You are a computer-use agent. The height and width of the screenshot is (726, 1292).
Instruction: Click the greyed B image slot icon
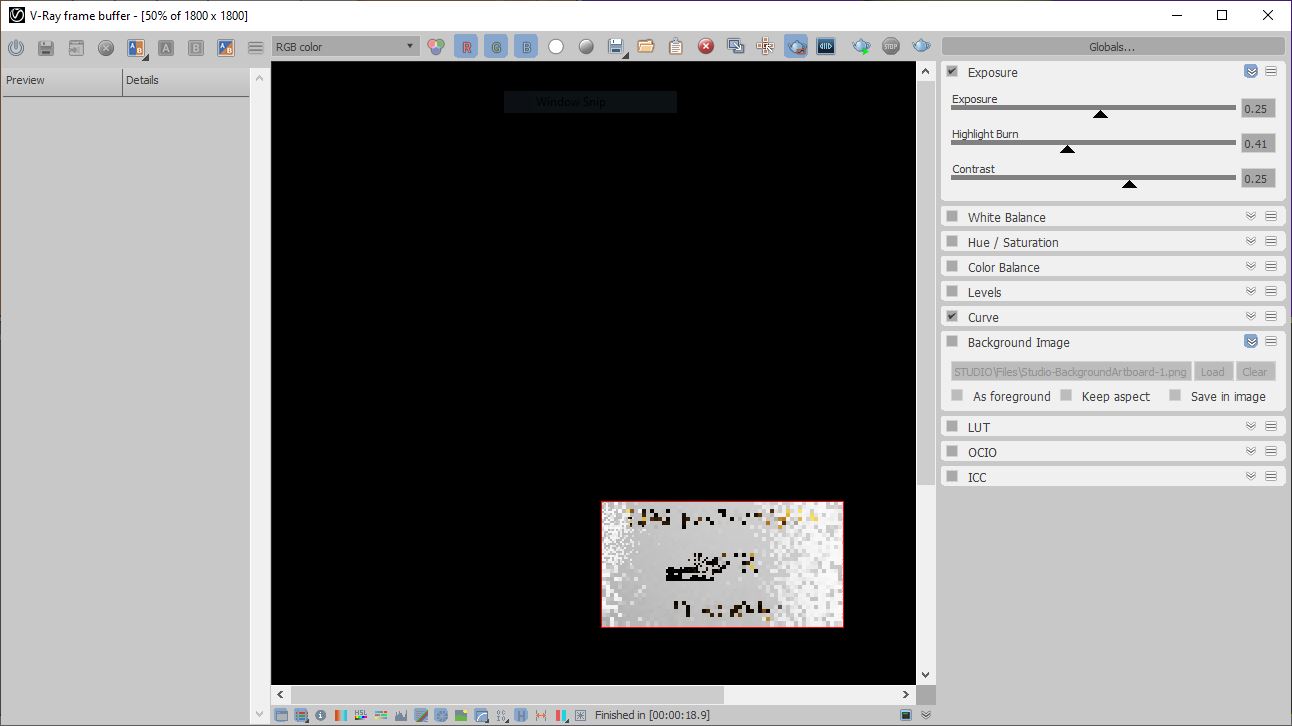(x=196, y=47)
